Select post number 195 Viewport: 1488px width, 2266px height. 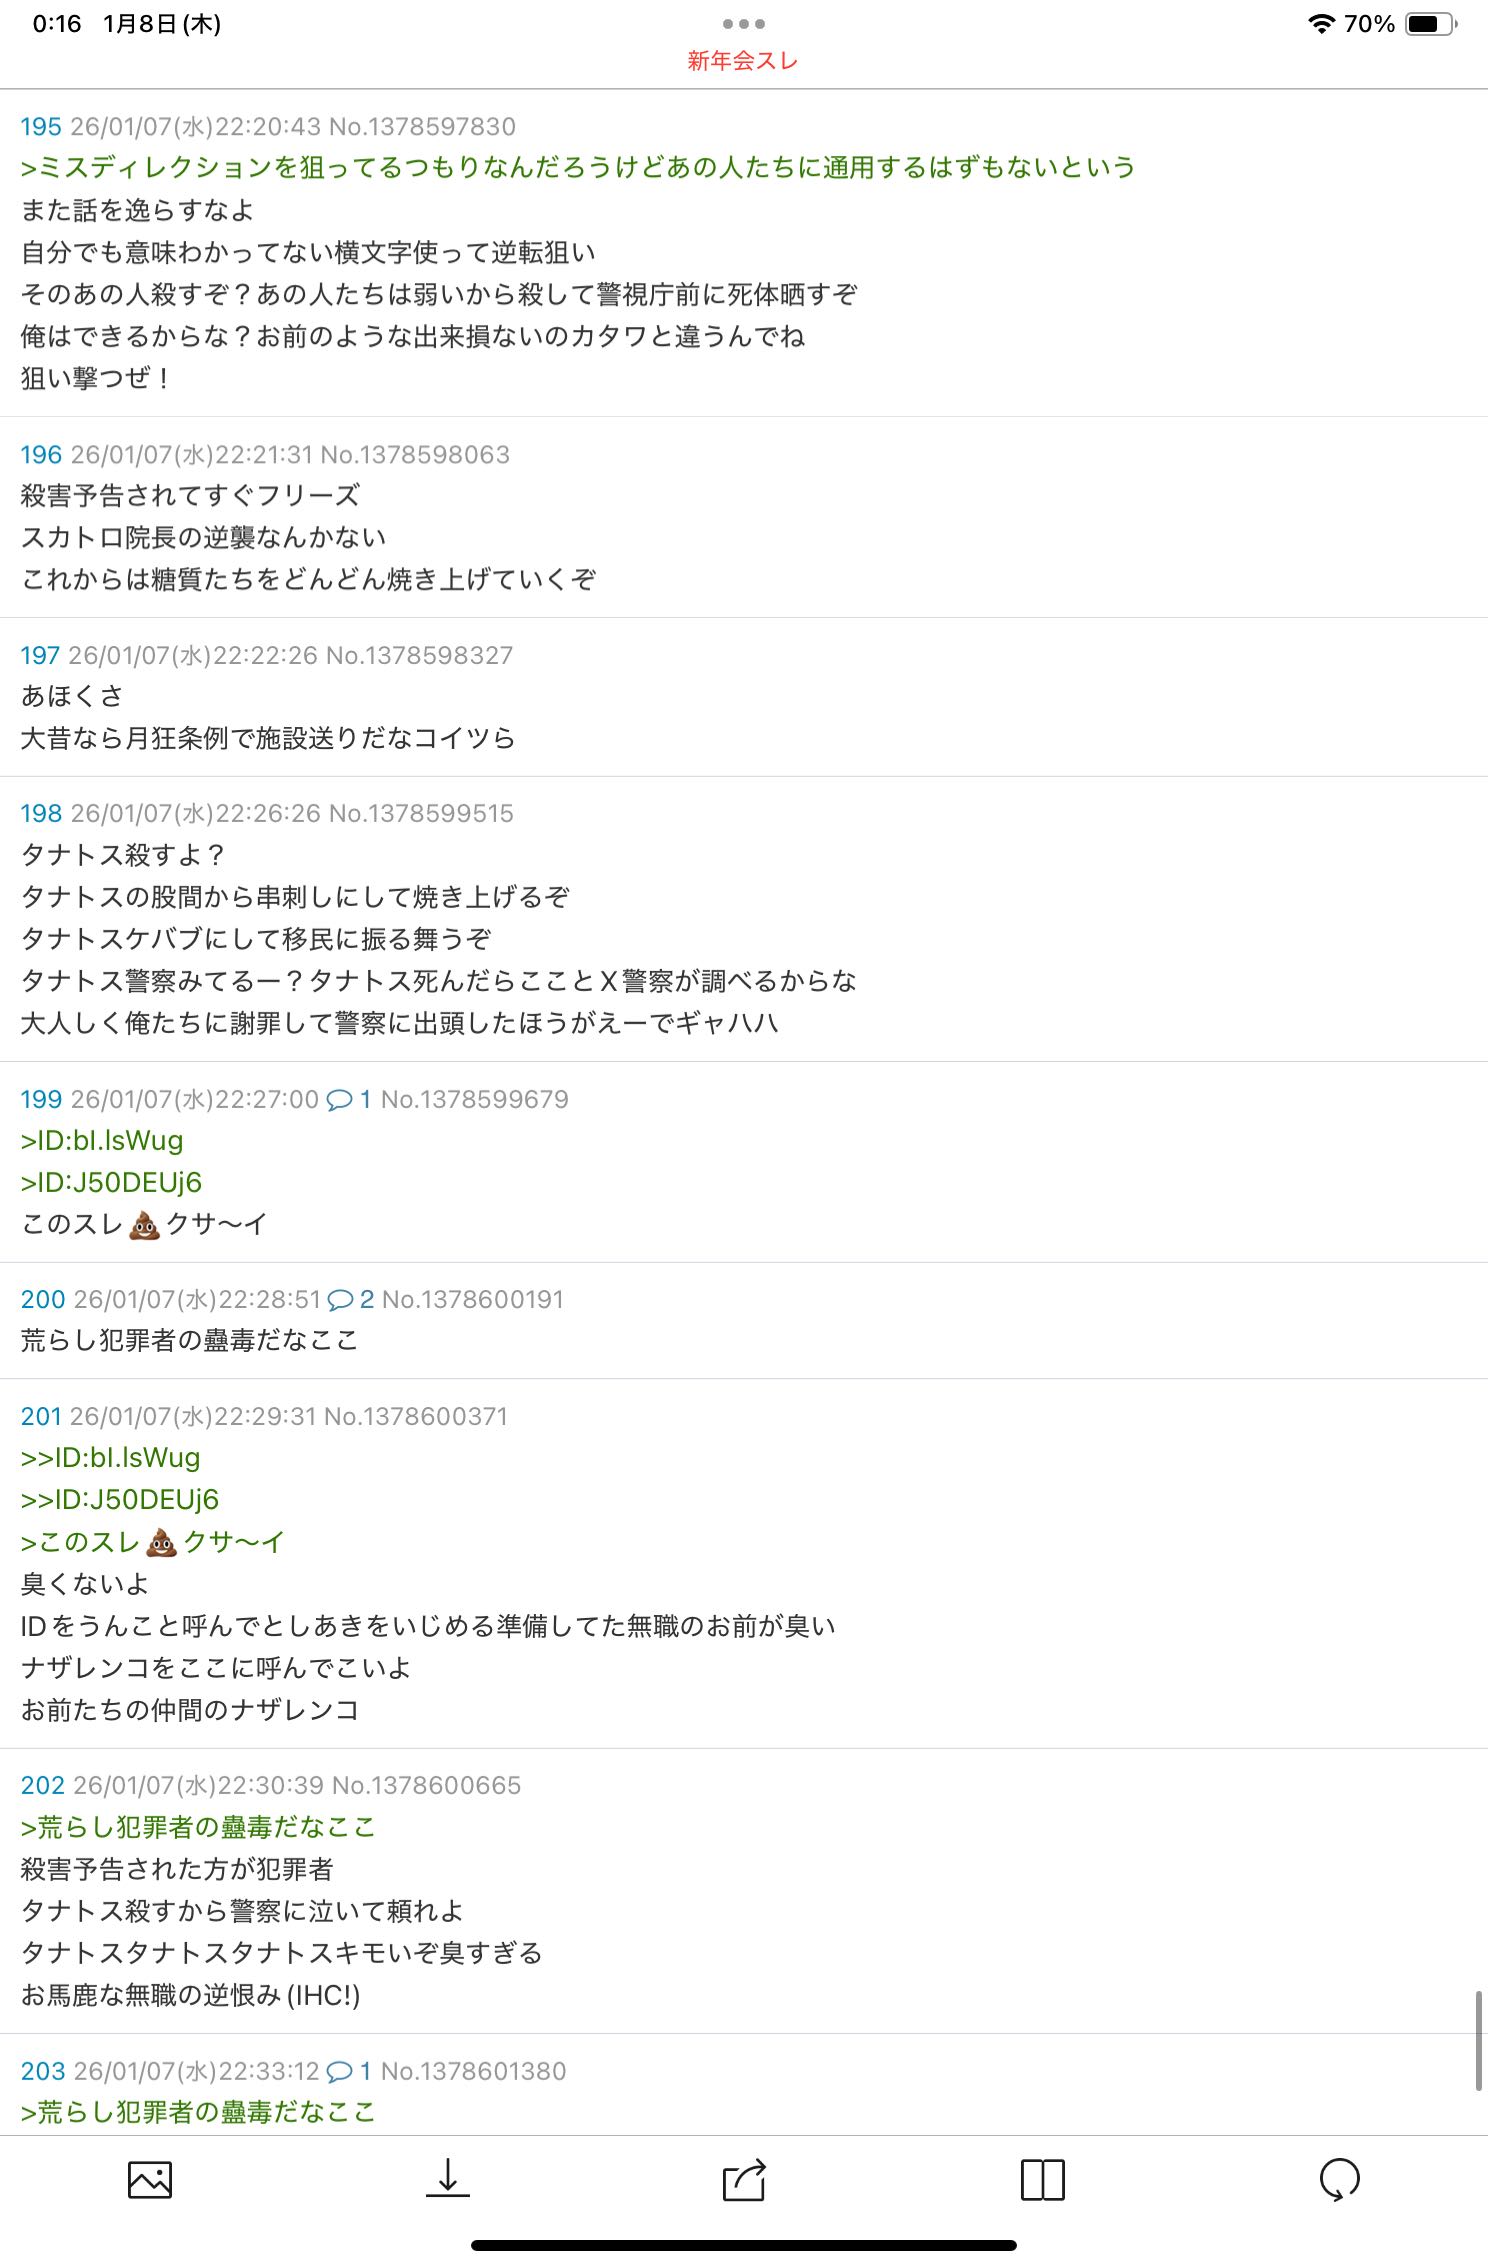point(41,127)
